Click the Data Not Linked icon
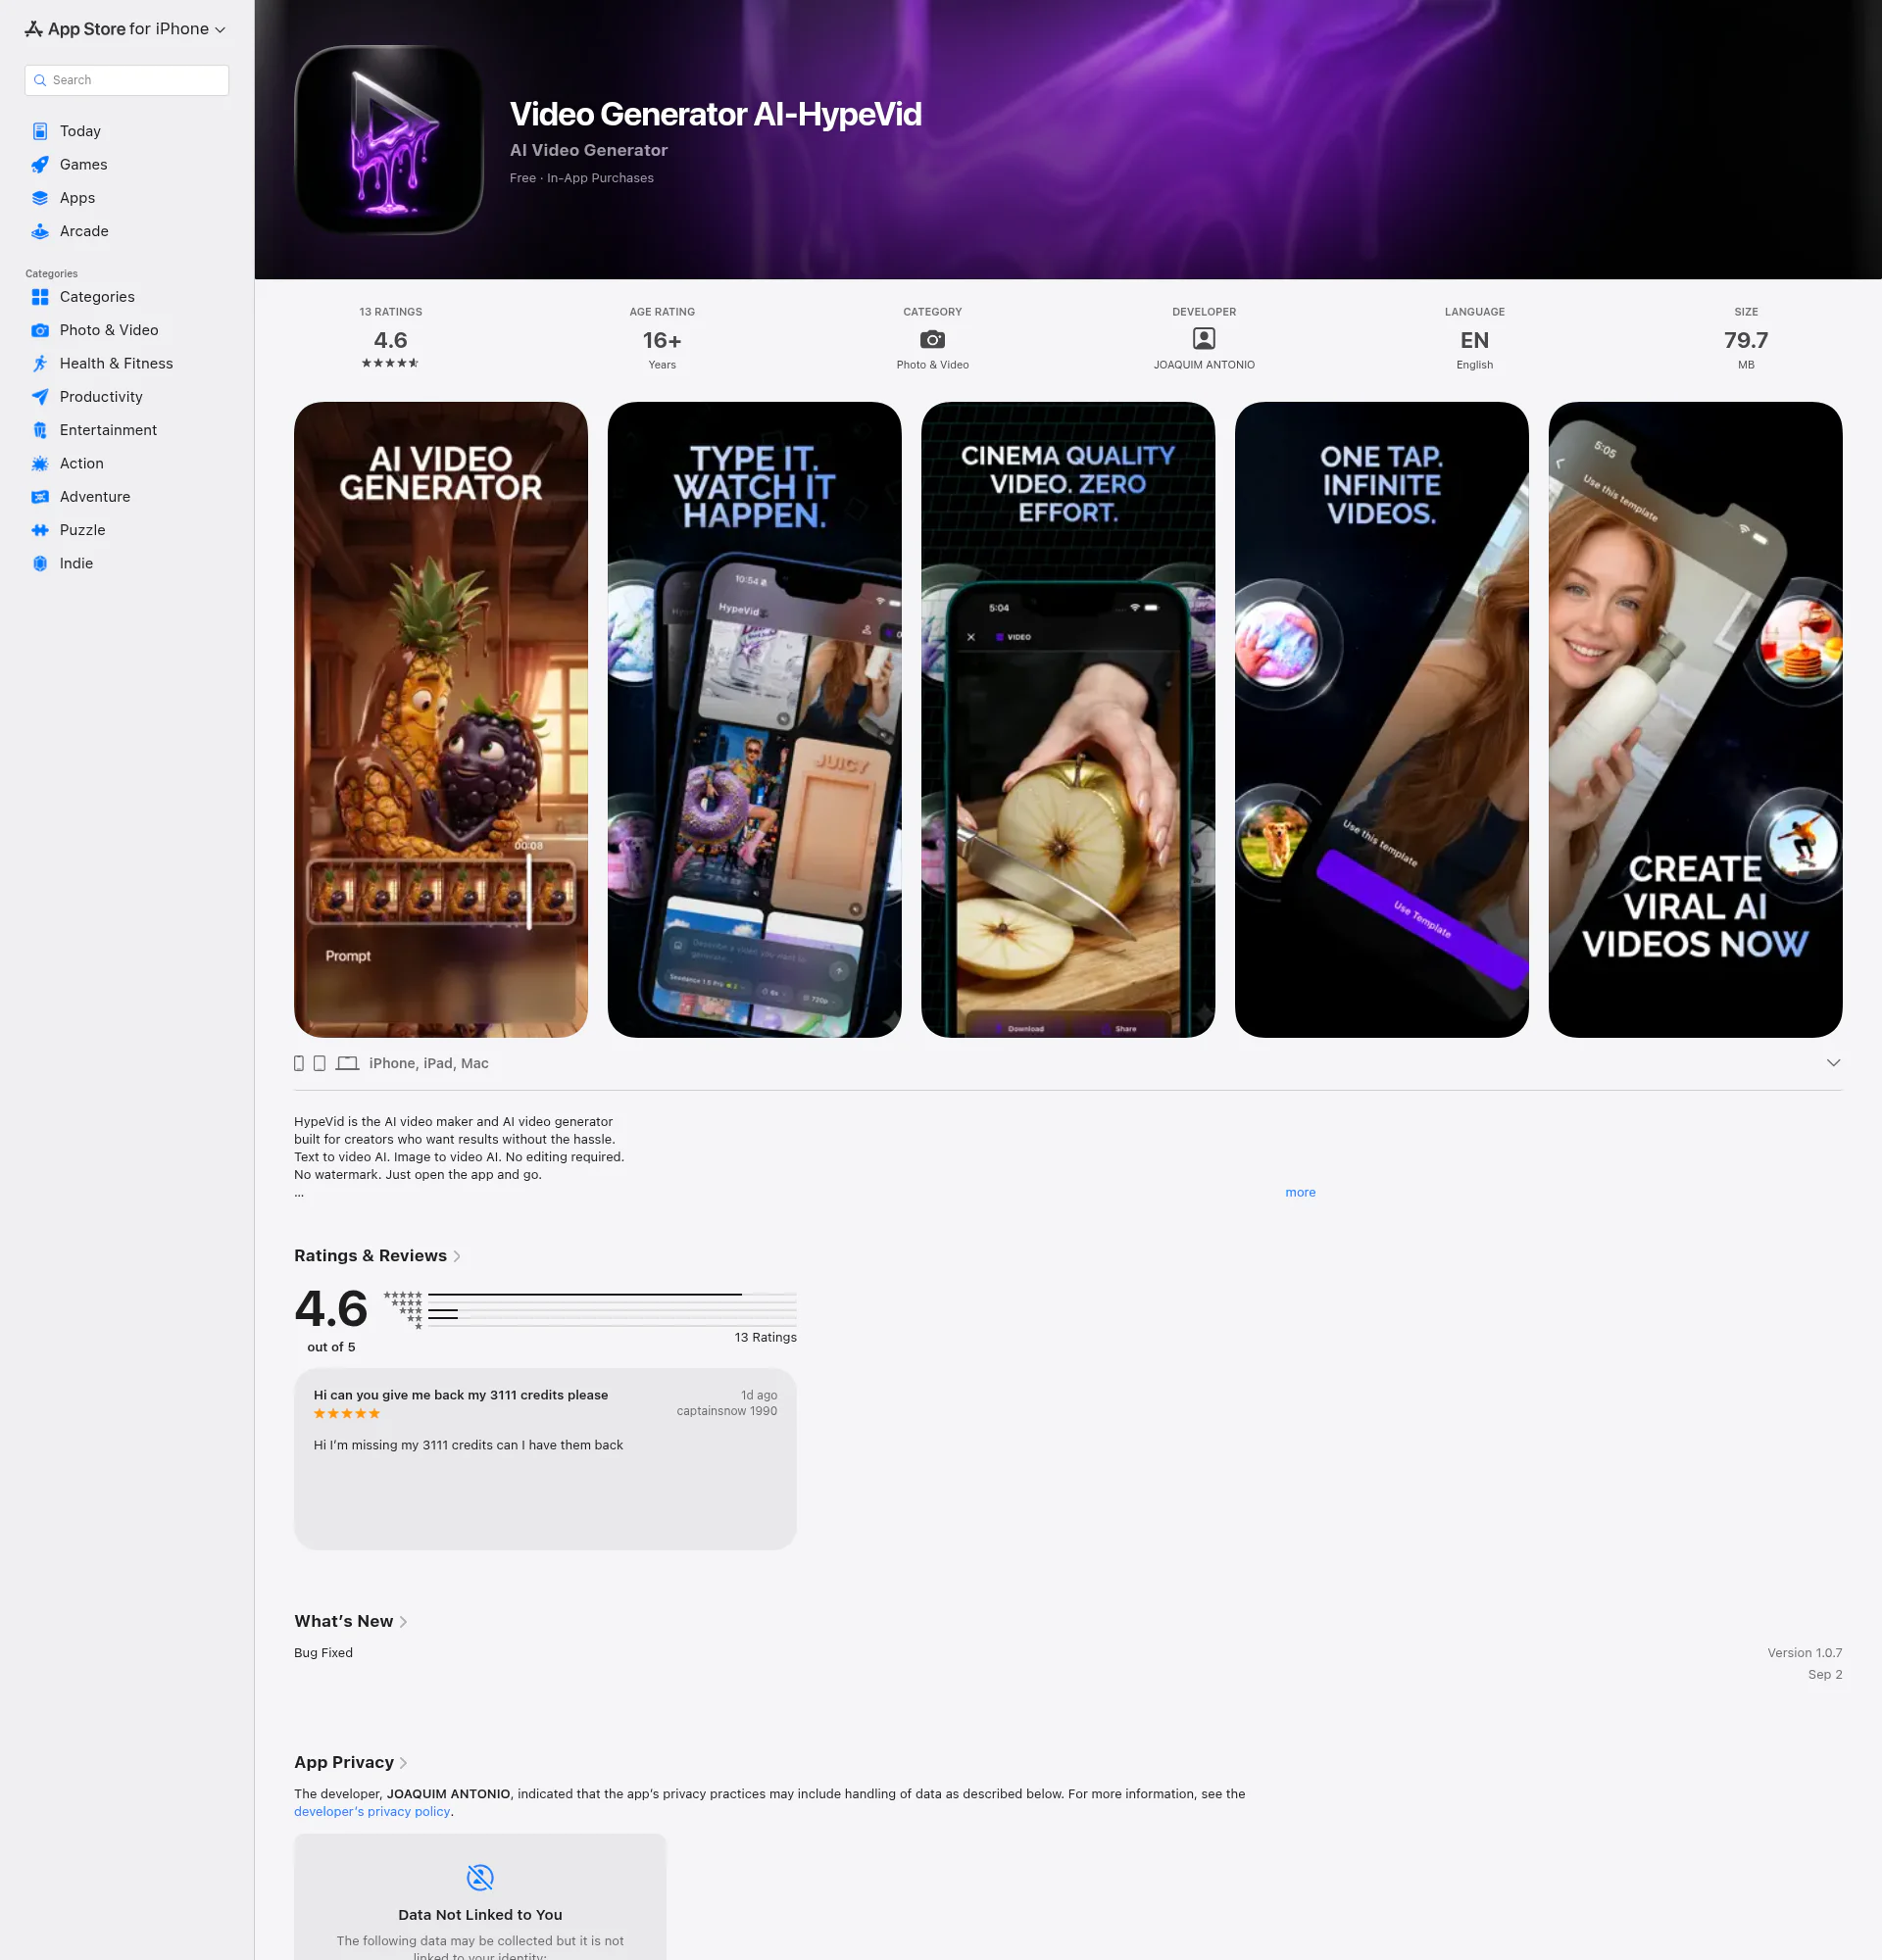The image size is (1882, 1960). (480, 1877)
